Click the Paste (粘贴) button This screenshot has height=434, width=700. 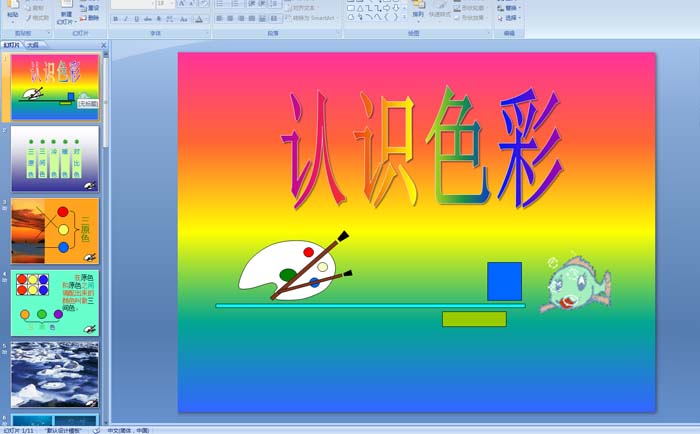click(x=12, y=11)
